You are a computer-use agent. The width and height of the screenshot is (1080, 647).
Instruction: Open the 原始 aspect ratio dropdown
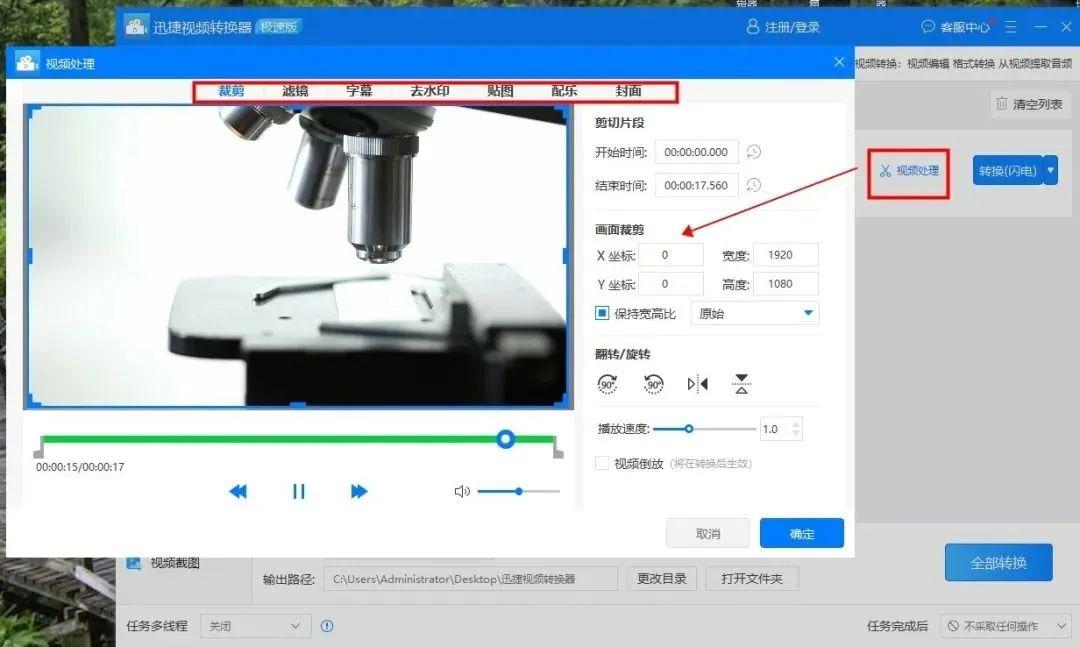(x=755, y=313)
